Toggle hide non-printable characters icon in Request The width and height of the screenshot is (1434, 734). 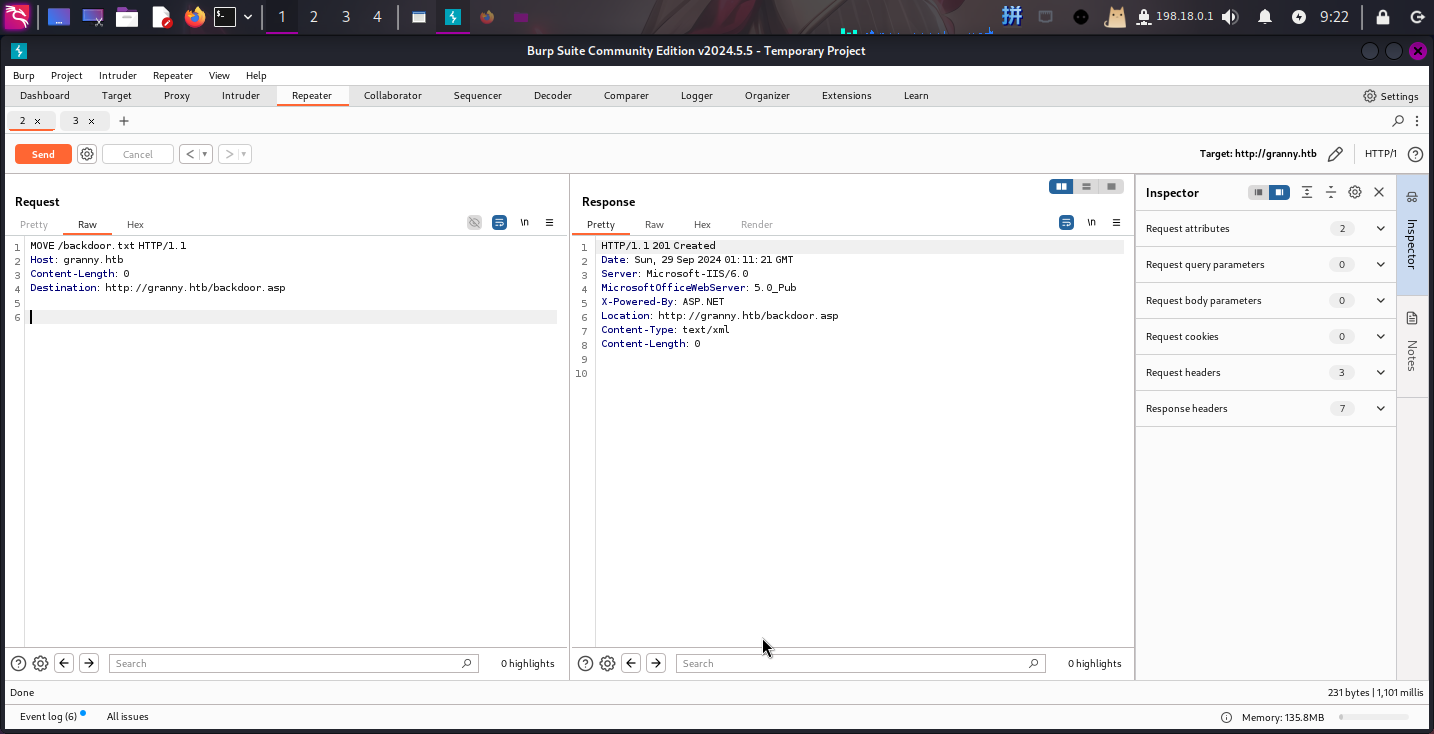pos(475,223)
